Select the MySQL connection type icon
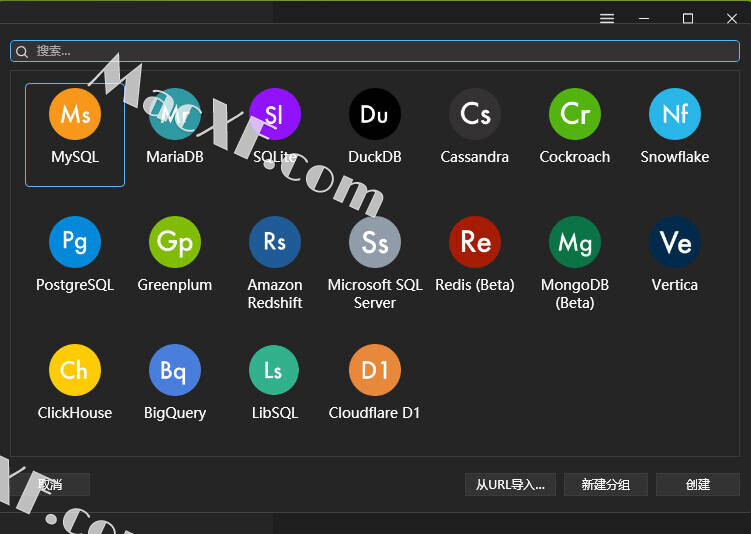The width and height of the screenshot is (751, 534). (x=75, y=114)
